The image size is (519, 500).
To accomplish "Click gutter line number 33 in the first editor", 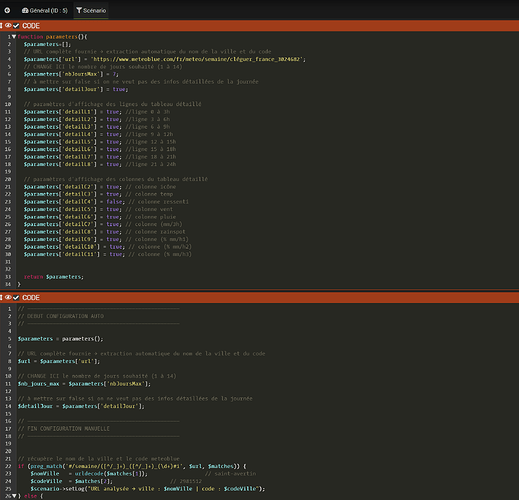I will coord(8,277).
